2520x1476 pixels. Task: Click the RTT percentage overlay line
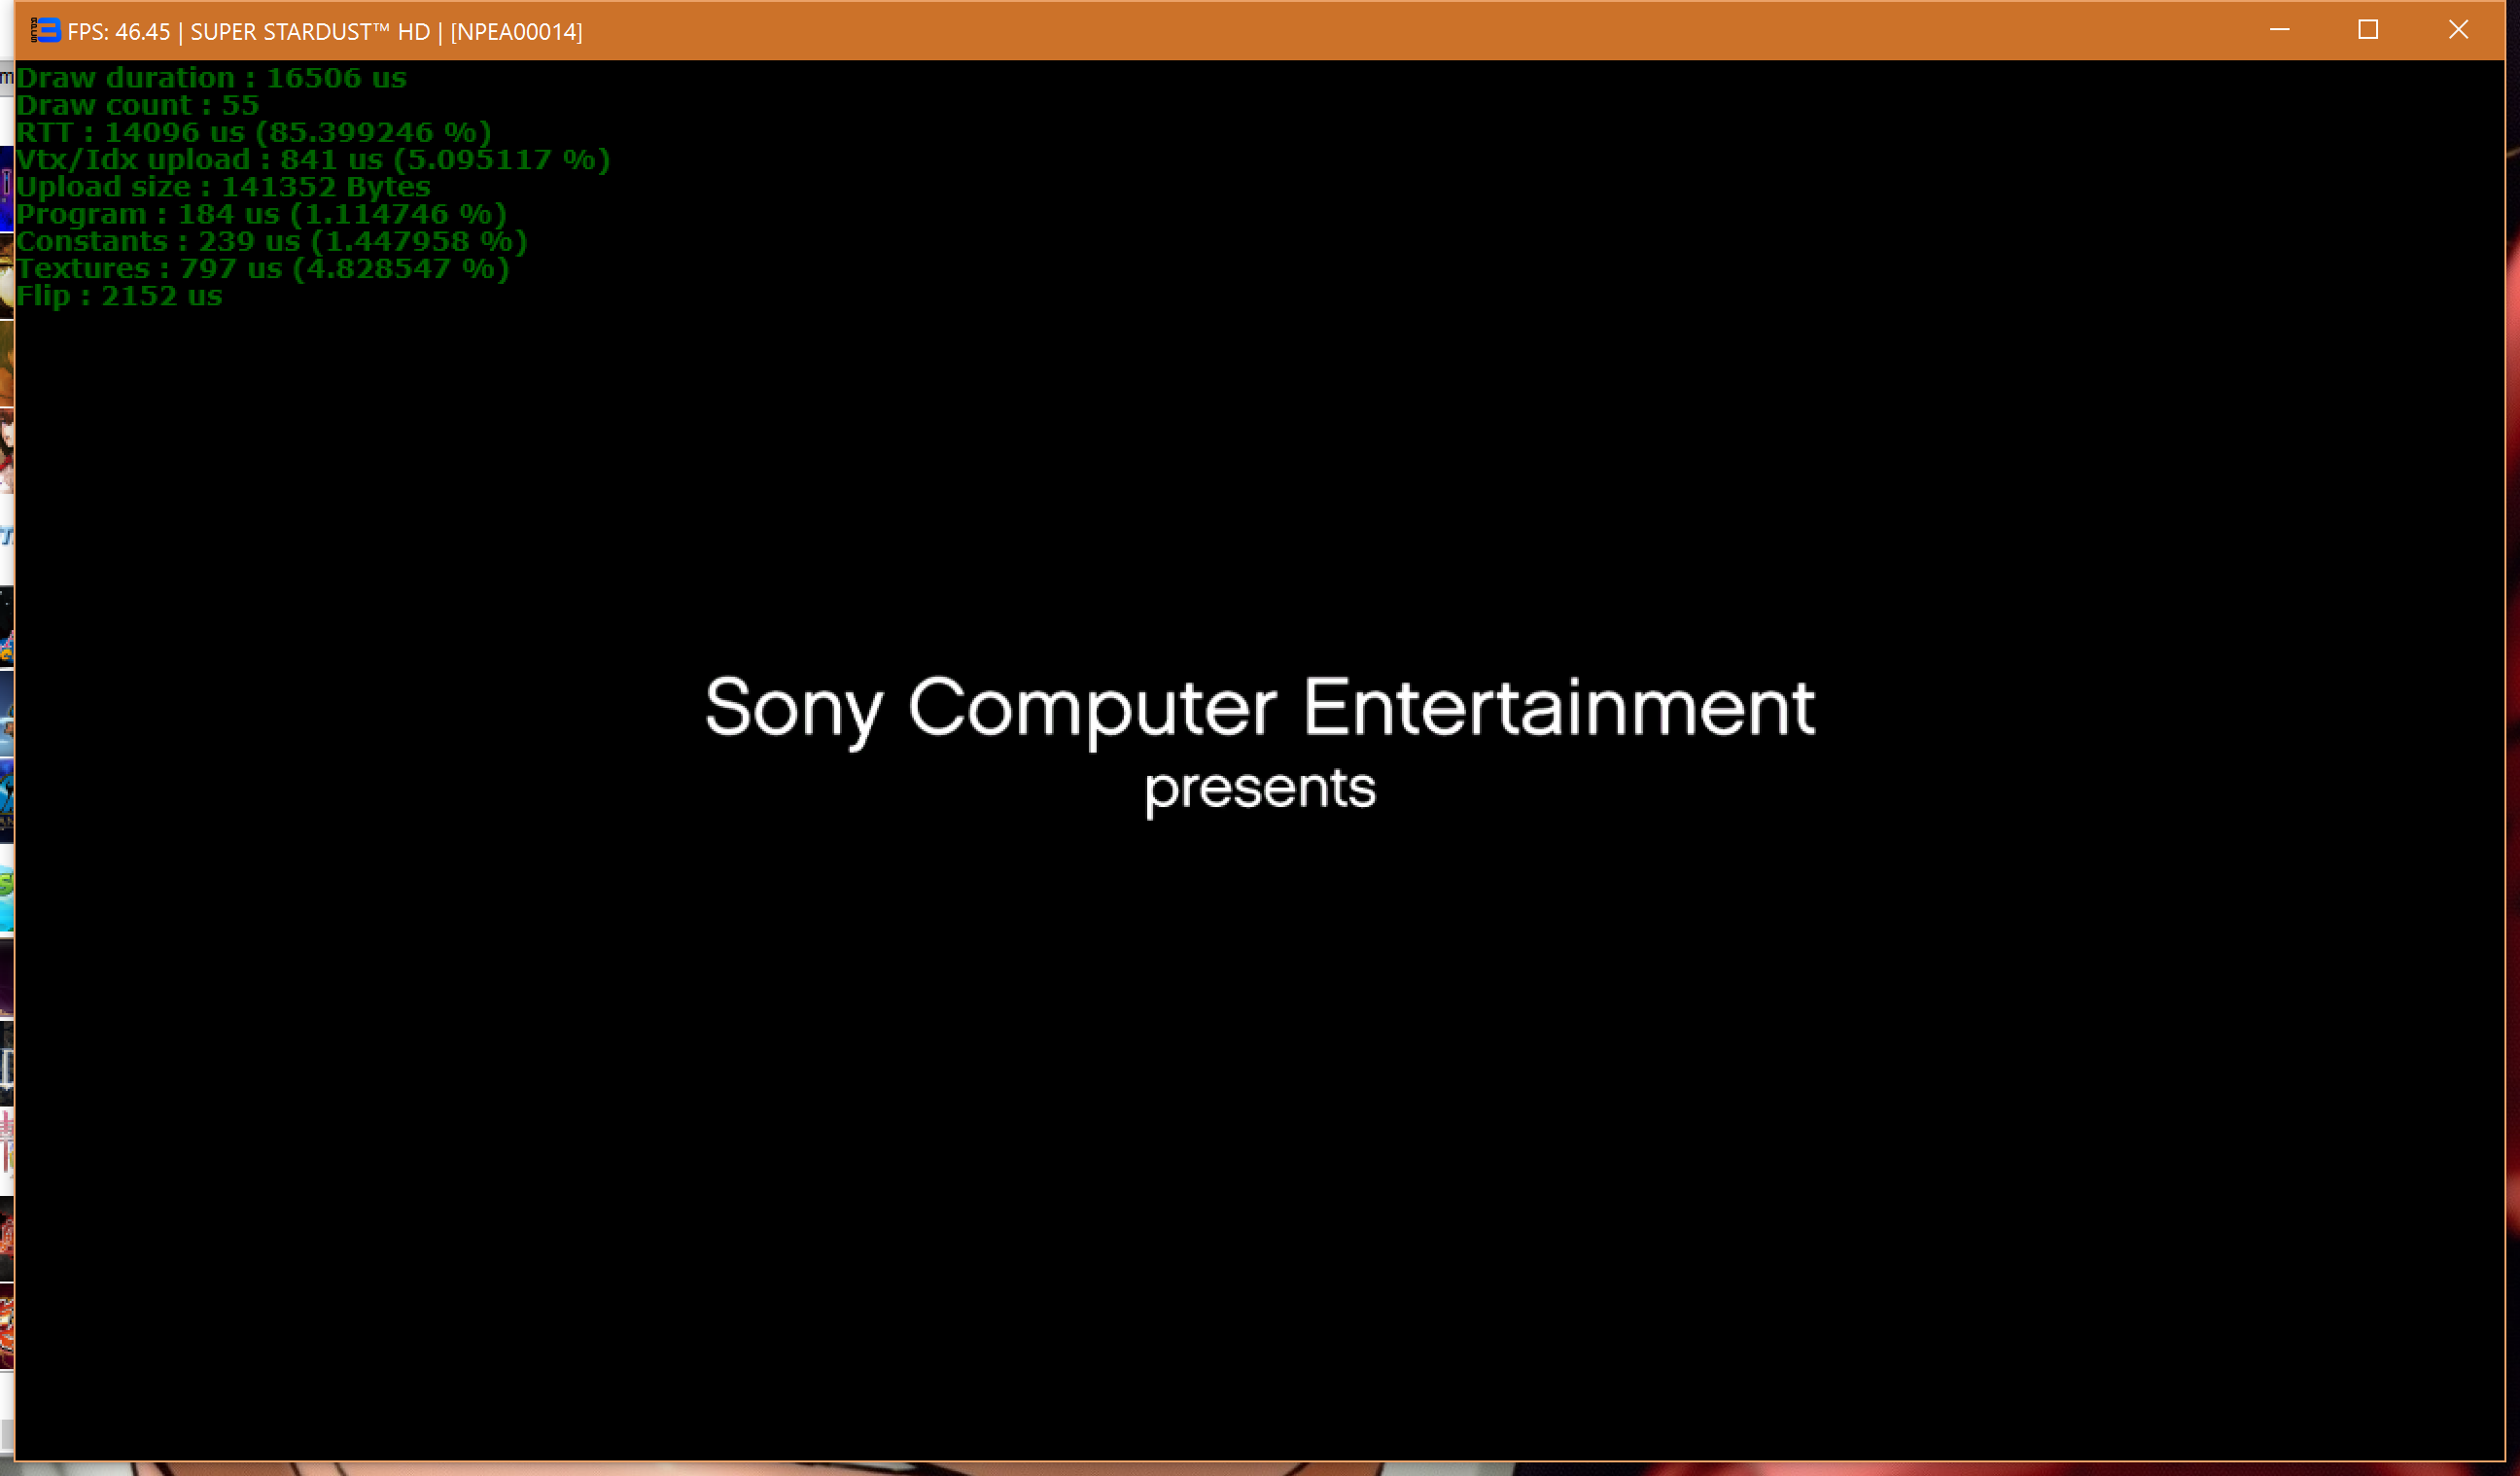[253, 132]
